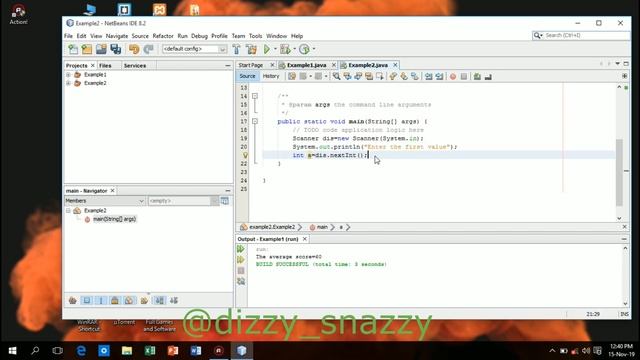640x360 pixels.
Task: Click the Re-run green arrows in Output panel
Action: (241, 249)
